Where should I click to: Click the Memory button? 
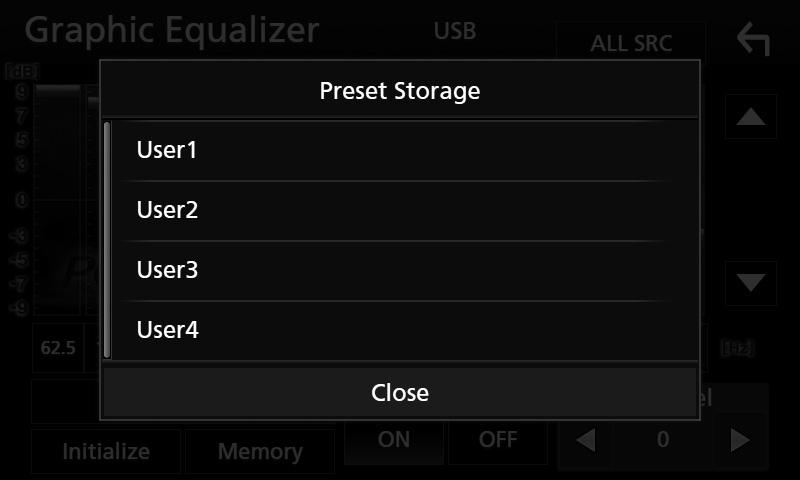(x=260, y=451)
